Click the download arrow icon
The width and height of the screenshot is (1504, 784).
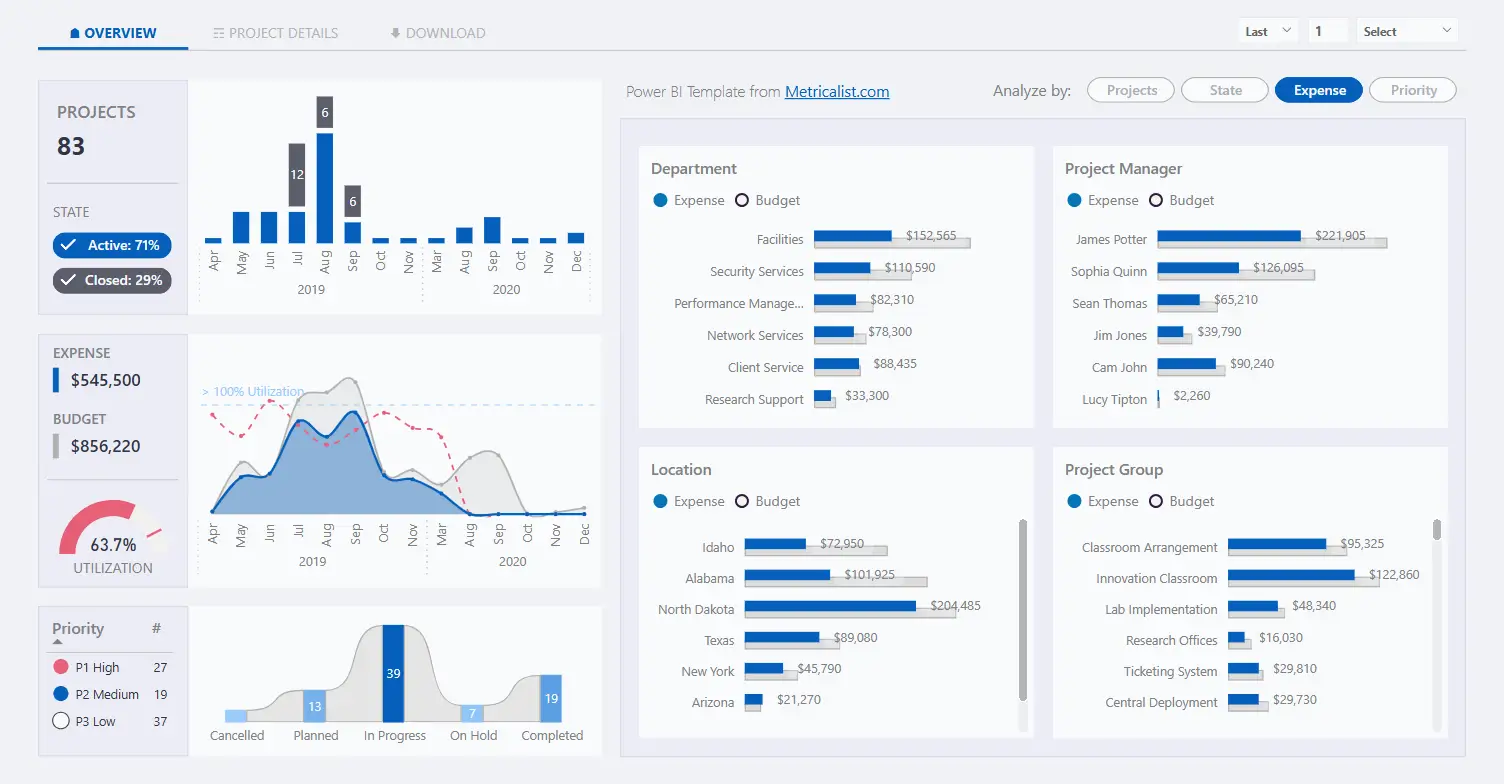click(395, 33)
